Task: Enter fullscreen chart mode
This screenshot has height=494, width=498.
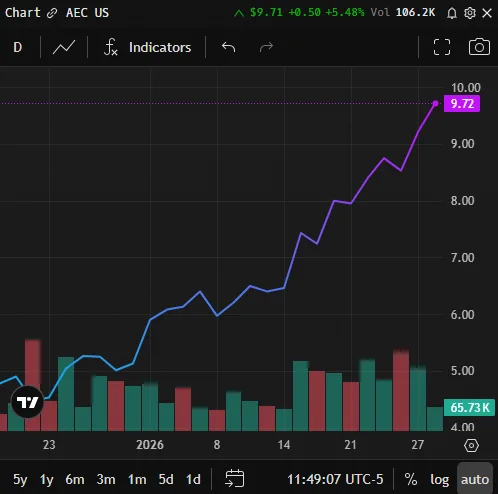Action: (x=442, y=47)
